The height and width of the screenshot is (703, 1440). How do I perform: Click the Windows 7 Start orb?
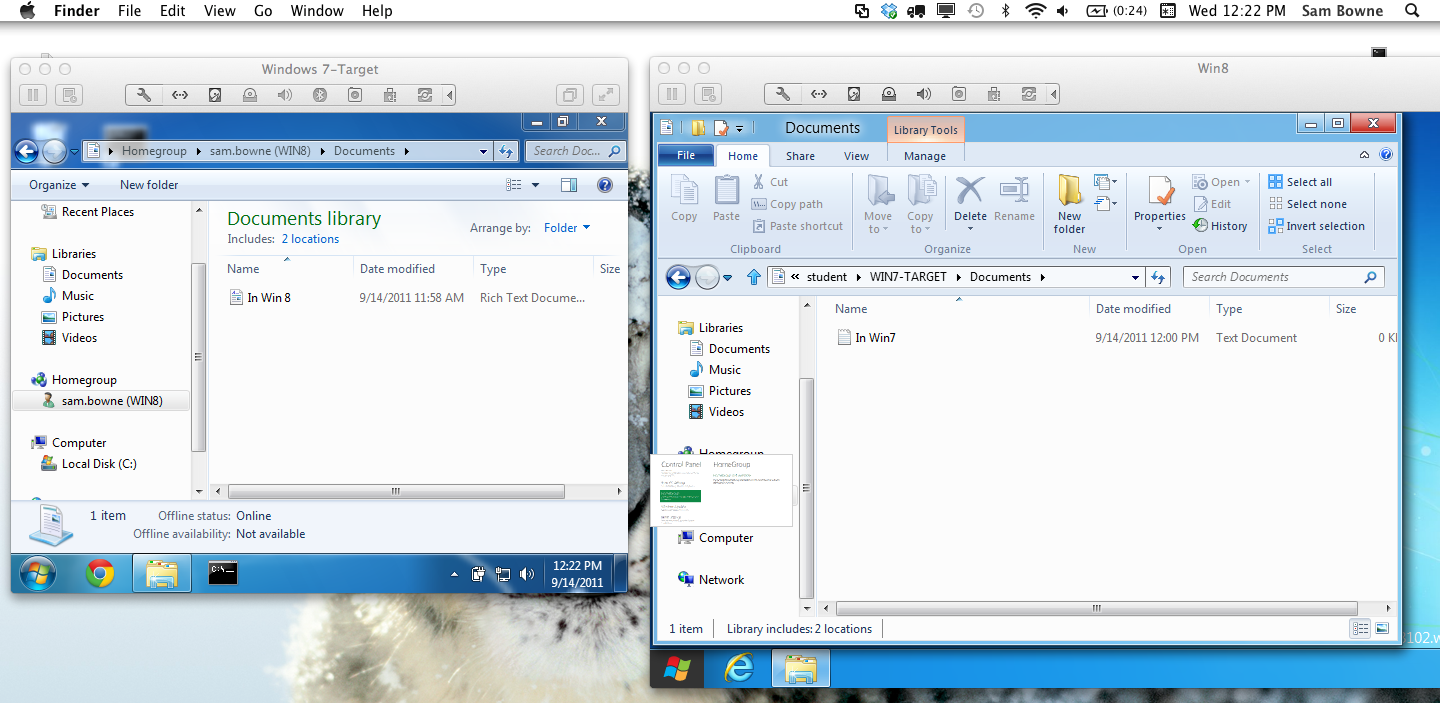(37, 573)
